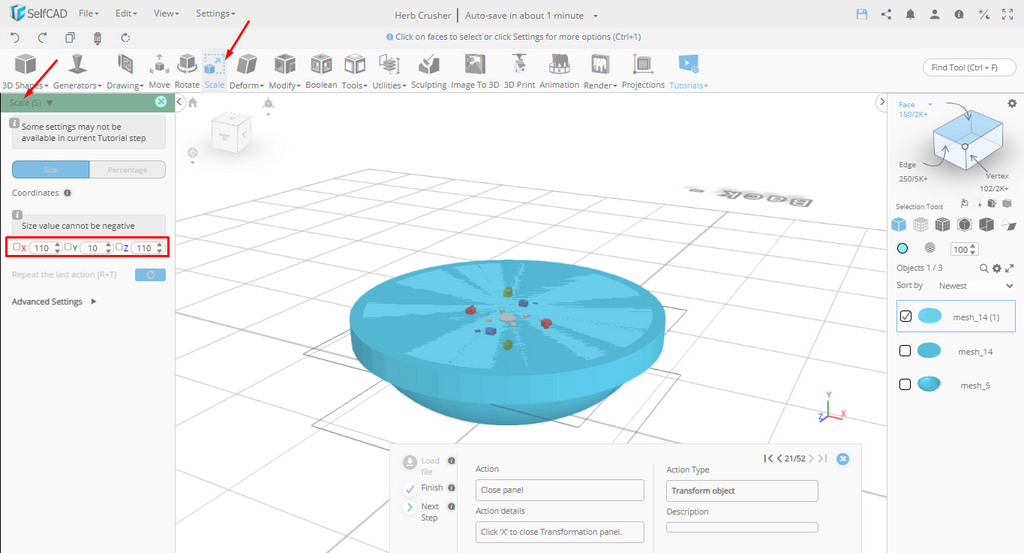1024x553 pixels.
Task: Switch scale mode to Size
Action: click(x=50, y=170)
